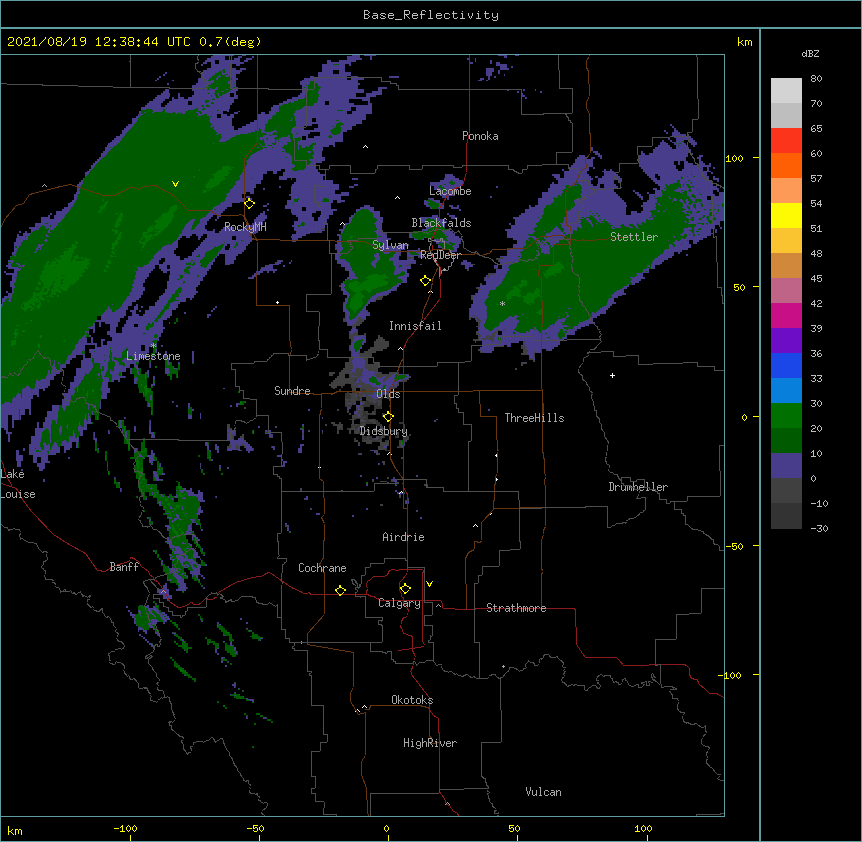Click the Airdrie label

pos(404,537)
